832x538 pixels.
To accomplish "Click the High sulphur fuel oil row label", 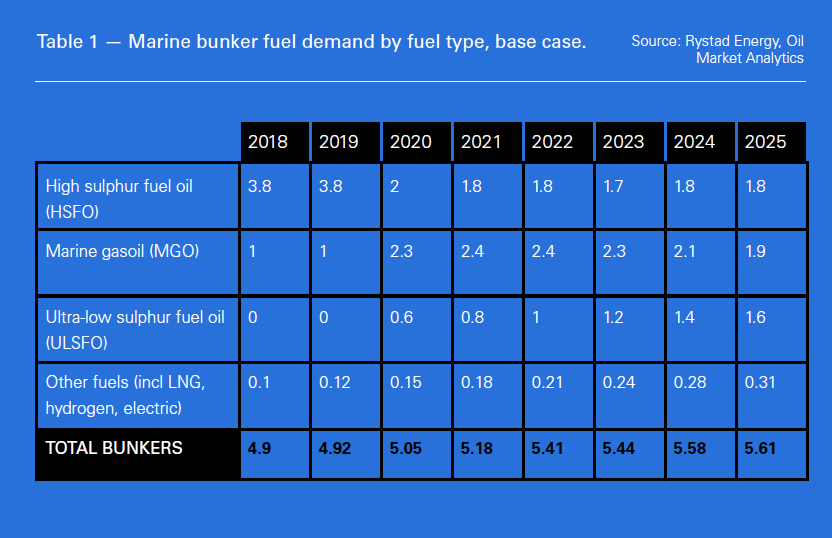I will (119, 196).
